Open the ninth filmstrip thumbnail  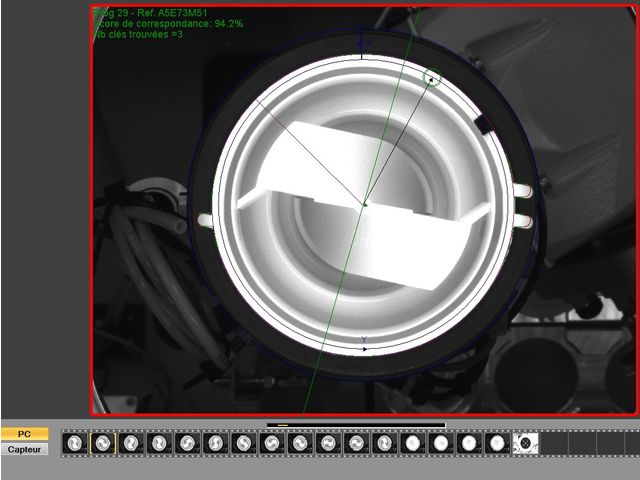(x=298, y=443)
